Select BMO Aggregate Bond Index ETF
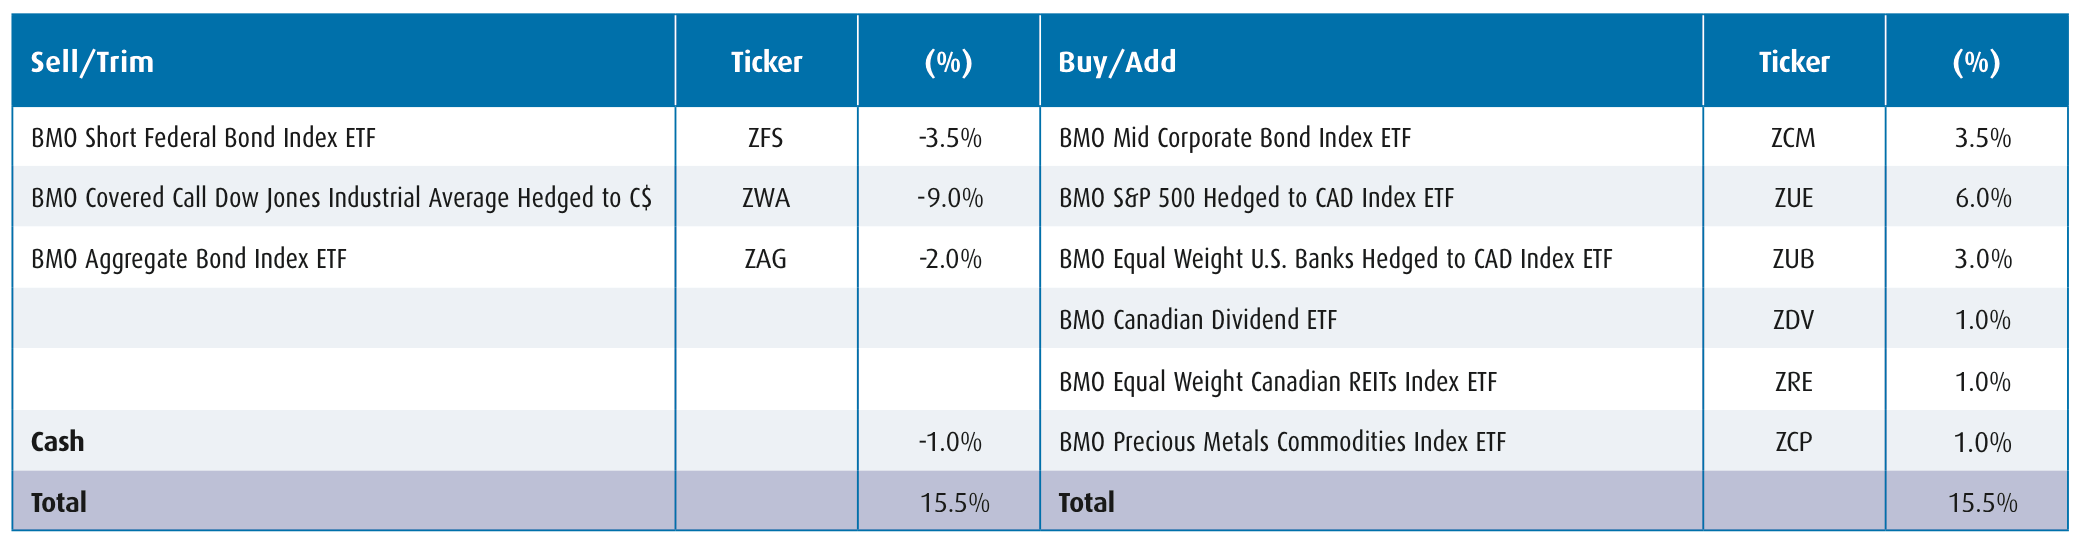This screenshot has width=2082, height=544. (x=188, y=259)
